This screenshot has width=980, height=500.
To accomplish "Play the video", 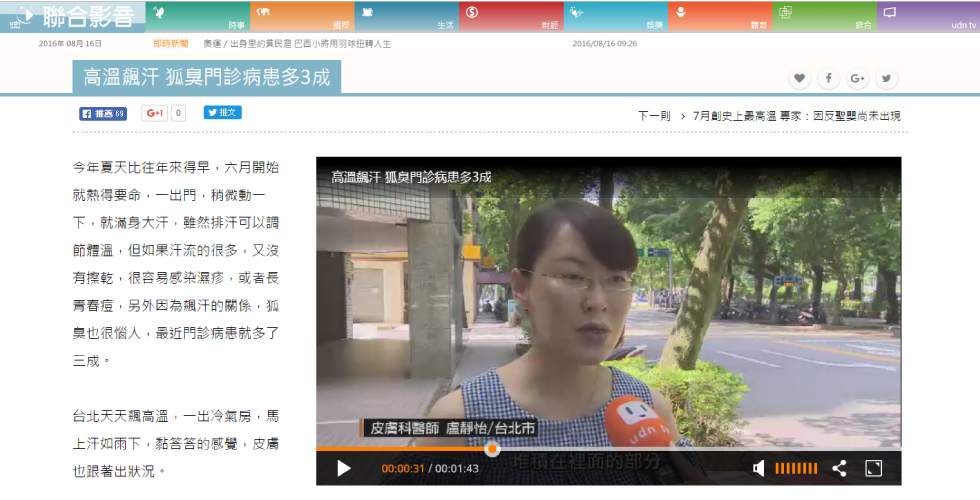I will pos(344,468).
